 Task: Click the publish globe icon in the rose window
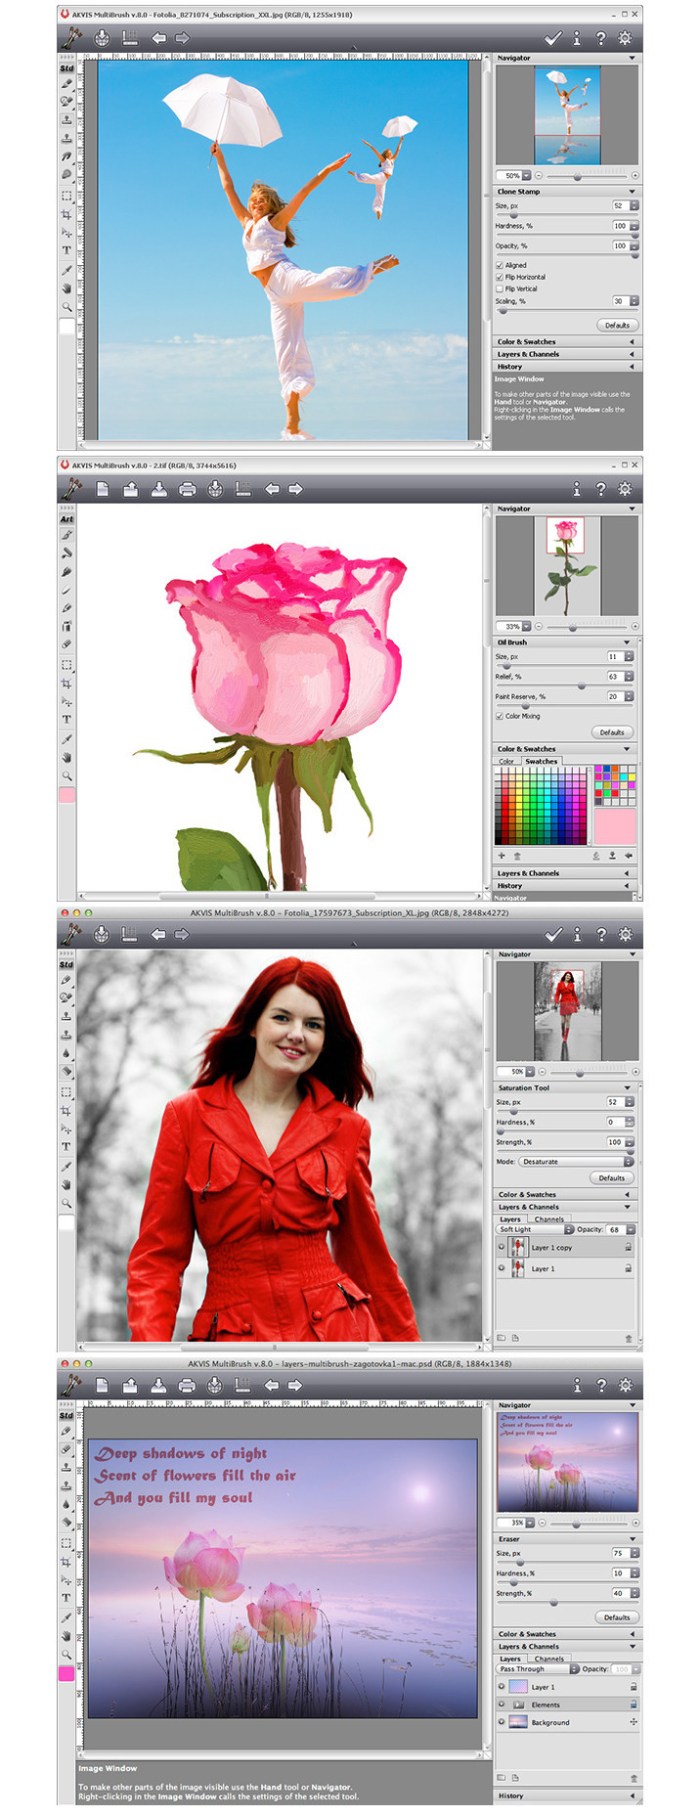click(x=214, y=489)
